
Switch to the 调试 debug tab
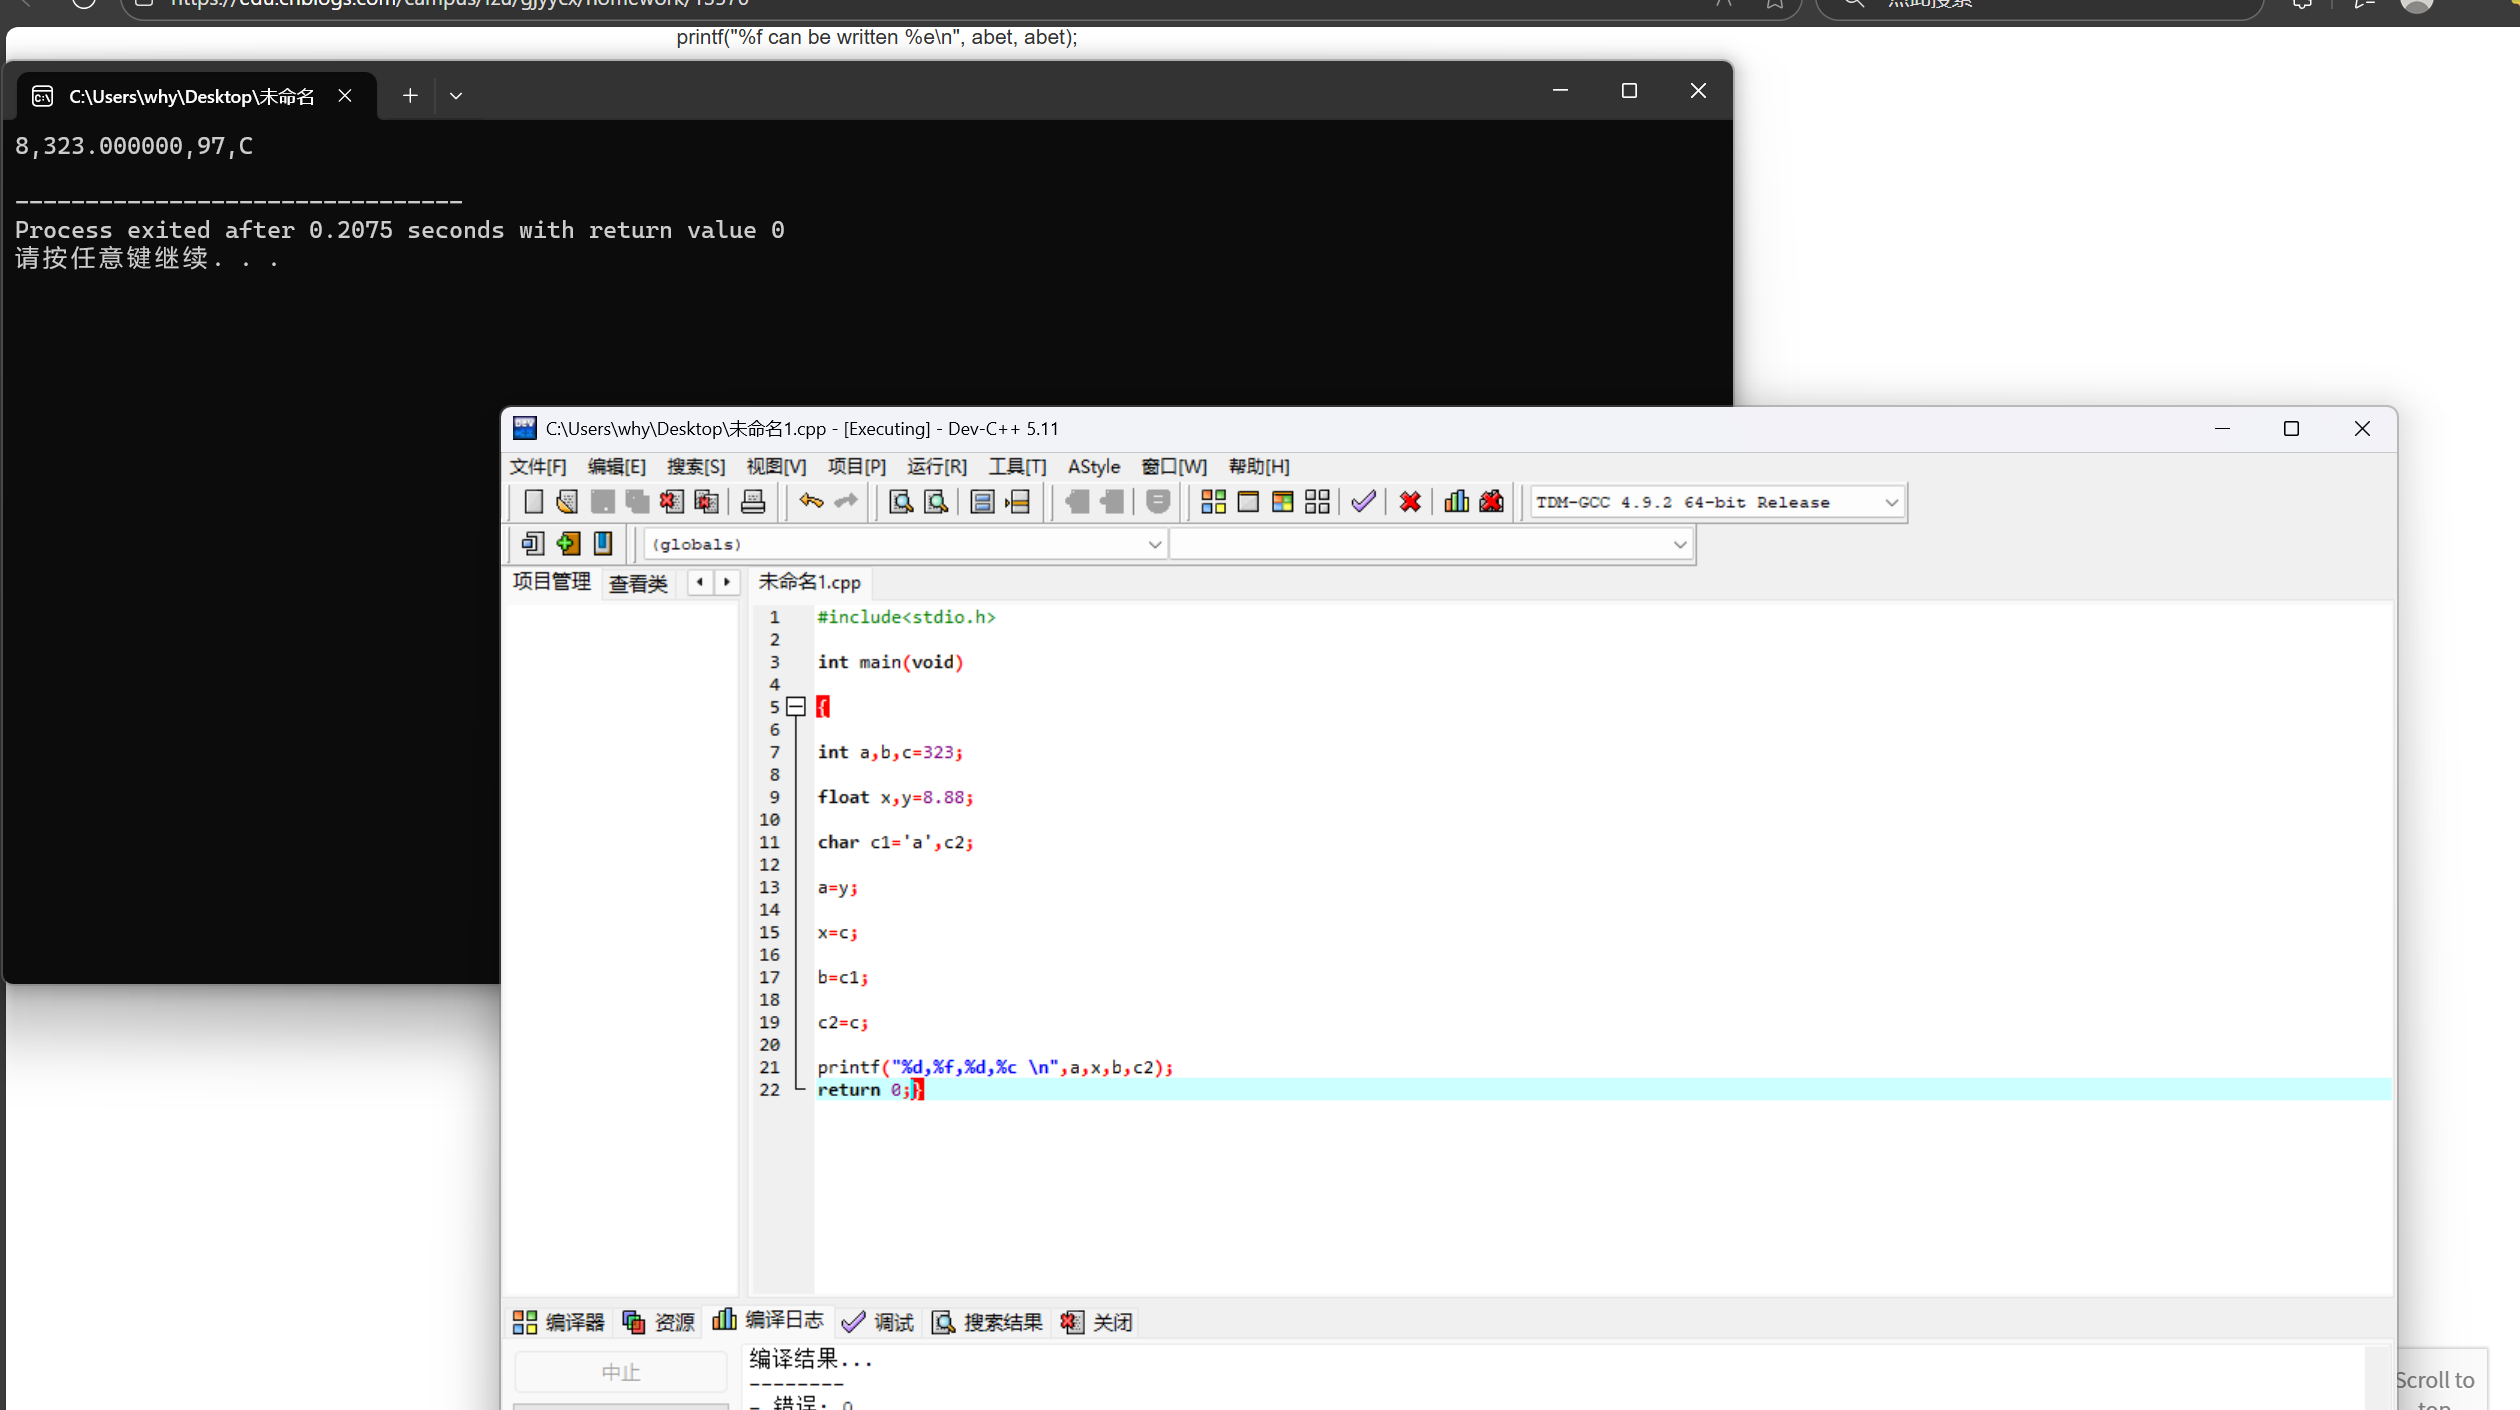(x=878, y=1323)
